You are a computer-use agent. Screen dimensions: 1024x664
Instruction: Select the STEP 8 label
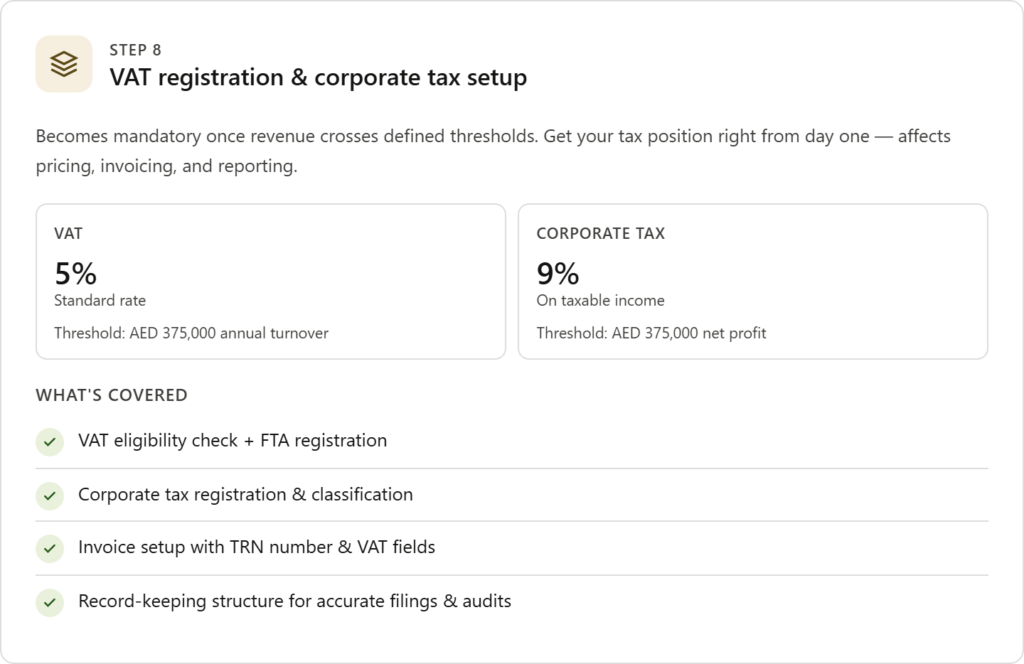[135, 49]
